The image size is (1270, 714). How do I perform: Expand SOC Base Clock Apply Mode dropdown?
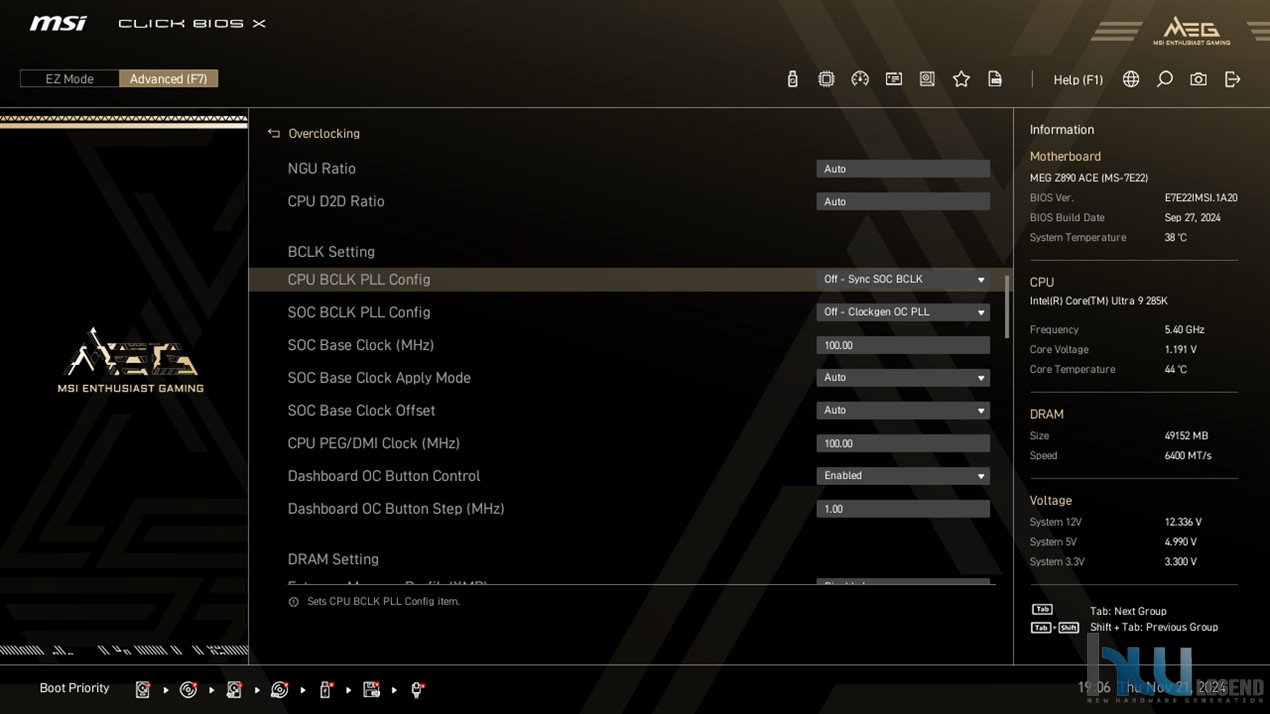pos(903,378)
